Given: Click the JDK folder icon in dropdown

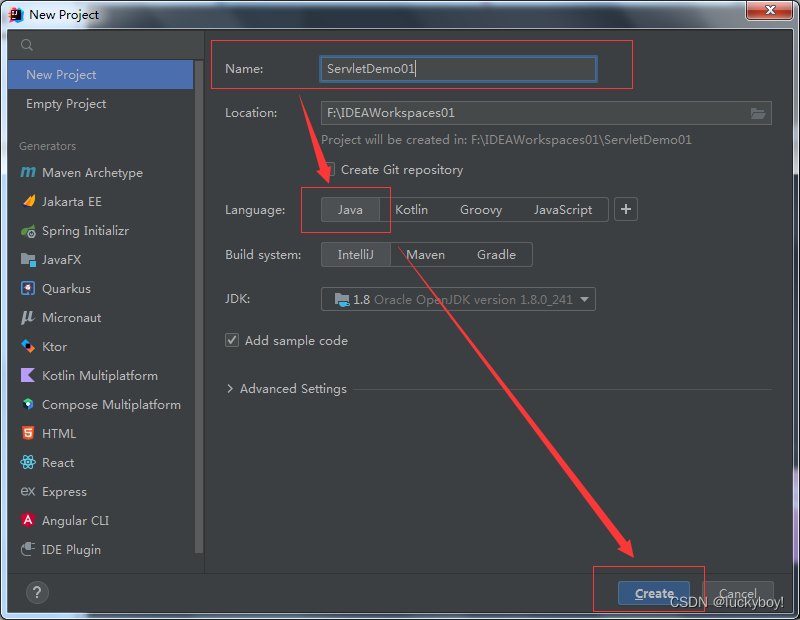Looking at the screenshot, I should click(341, 299).
